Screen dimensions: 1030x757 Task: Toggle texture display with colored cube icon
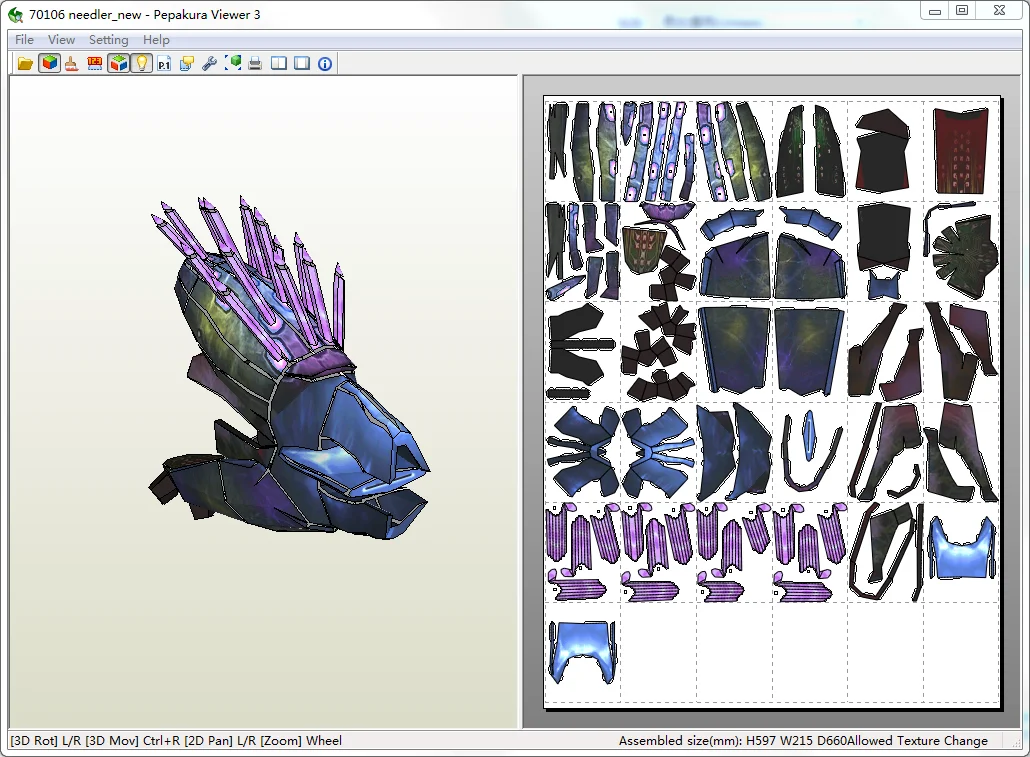click(49, 64)
